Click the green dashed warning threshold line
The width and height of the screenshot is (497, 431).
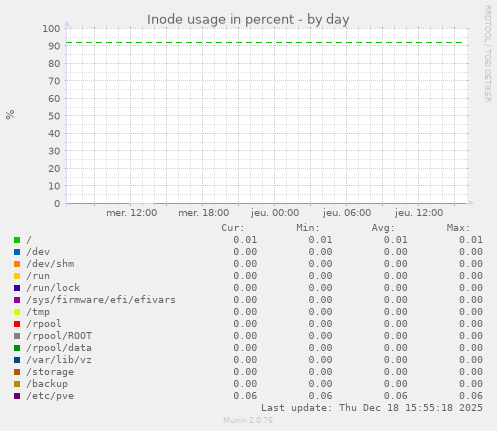(x=265, y=43)
